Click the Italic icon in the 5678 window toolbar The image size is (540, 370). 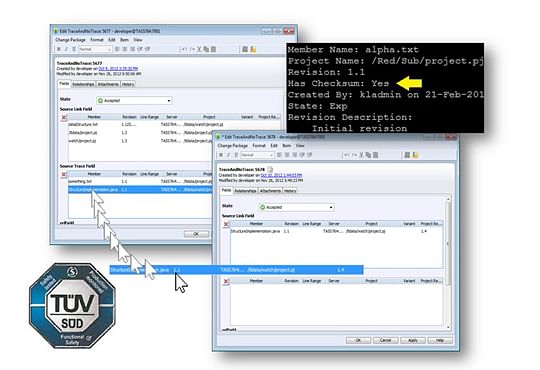coord(228,155)
